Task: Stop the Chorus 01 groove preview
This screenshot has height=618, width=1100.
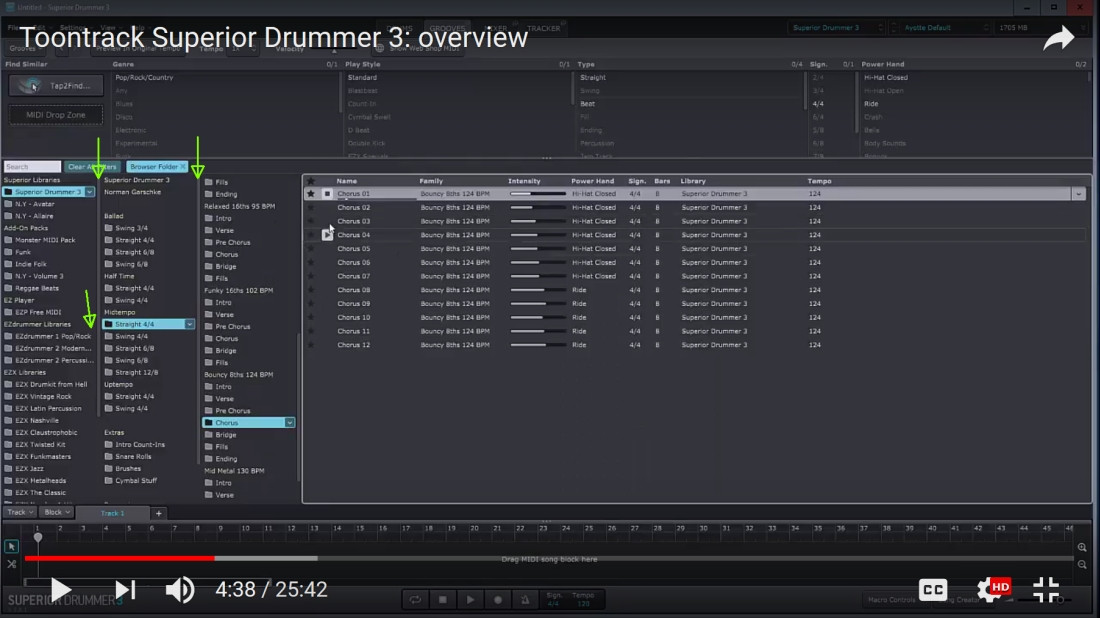Action: (326, 194)
